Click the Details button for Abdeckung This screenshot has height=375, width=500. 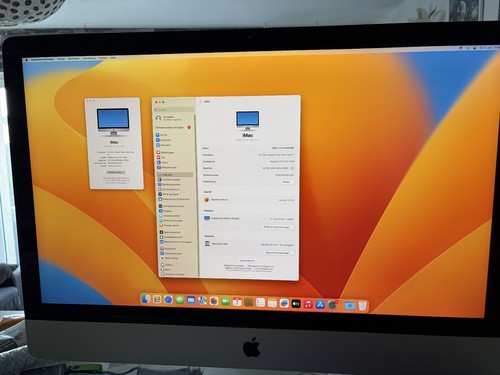tap(287, 182)
